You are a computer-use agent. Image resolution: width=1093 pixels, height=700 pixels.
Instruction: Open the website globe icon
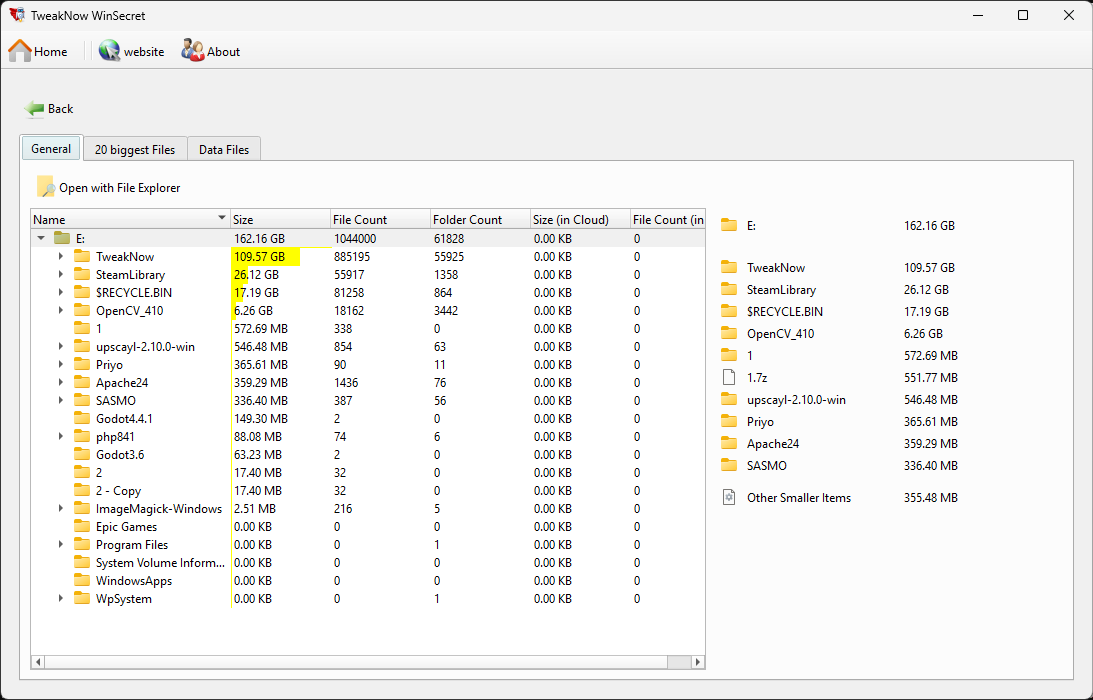click(x=109, y=51)
